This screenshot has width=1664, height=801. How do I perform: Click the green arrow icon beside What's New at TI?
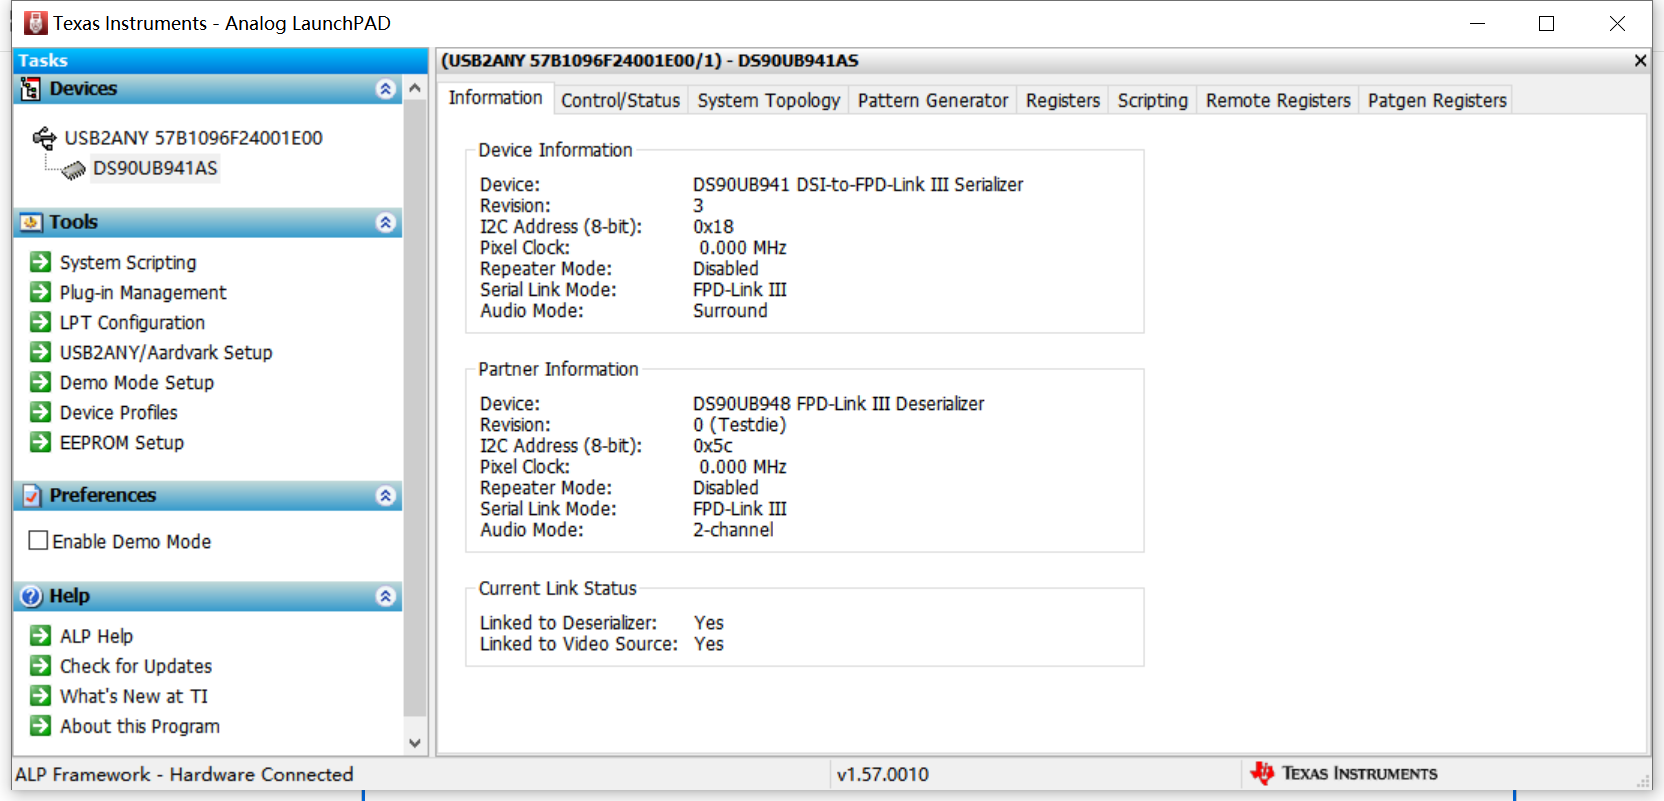click(40, 696)
